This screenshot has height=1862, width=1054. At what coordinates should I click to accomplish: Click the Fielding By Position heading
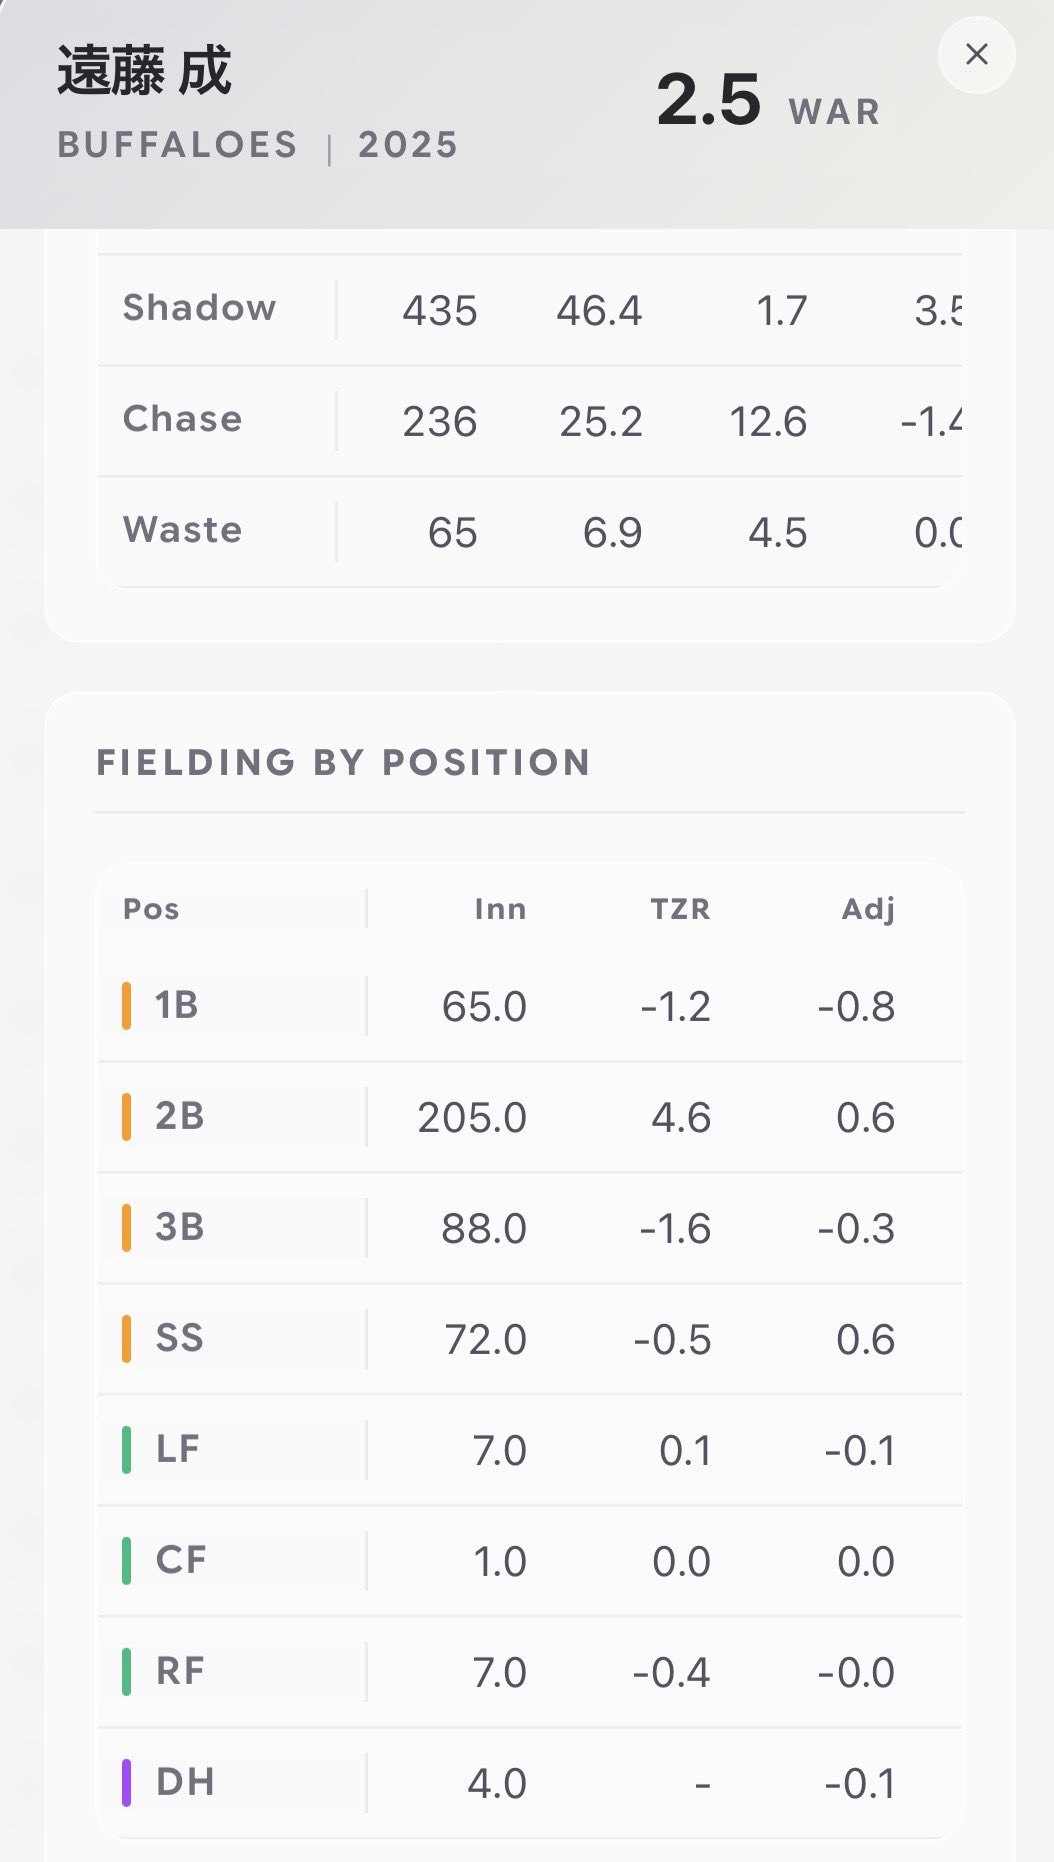pos(343,763)
